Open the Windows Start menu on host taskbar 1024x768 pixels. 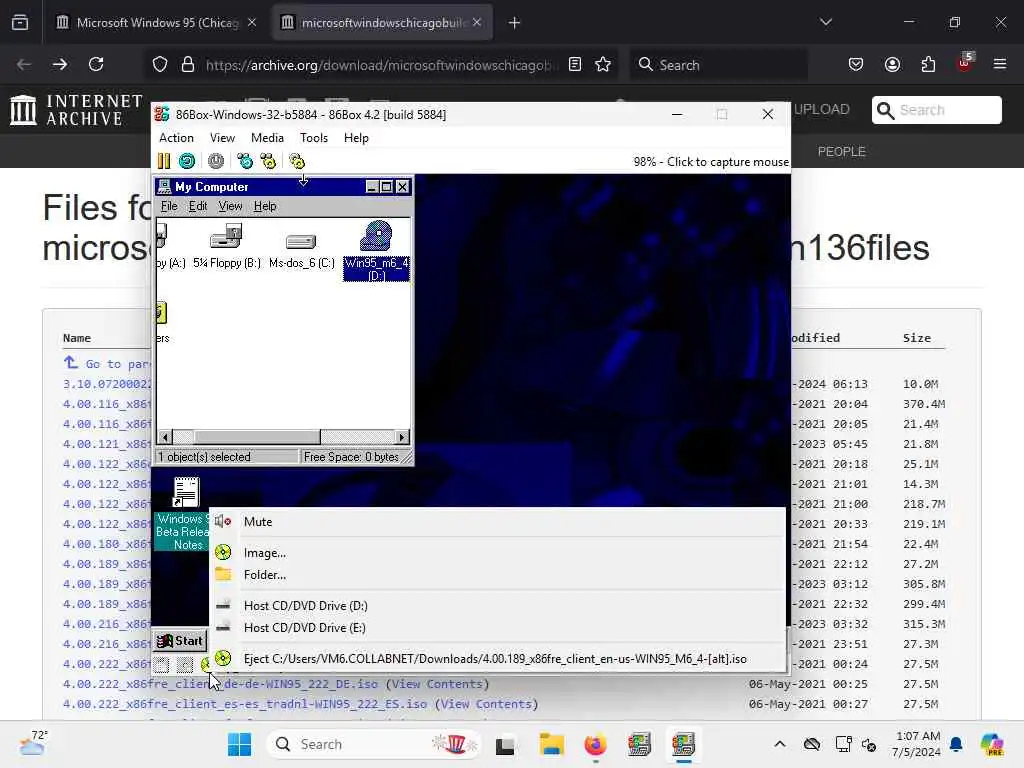[240, 744]
